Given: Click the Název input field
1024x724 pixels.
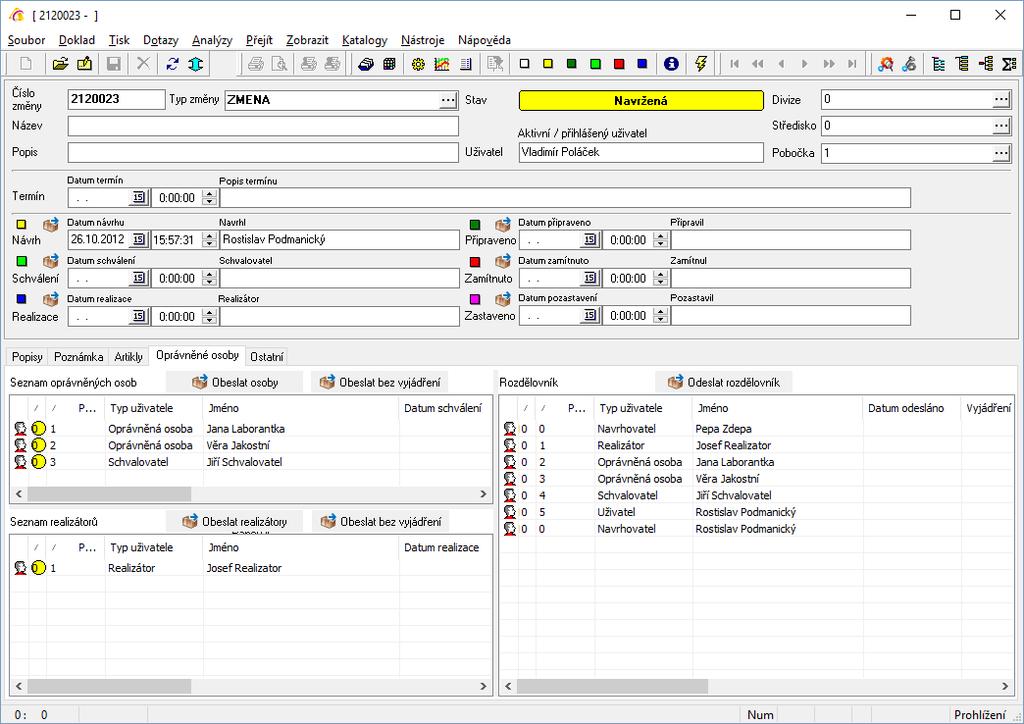Looking at the screenshot, I should (263, 126).
